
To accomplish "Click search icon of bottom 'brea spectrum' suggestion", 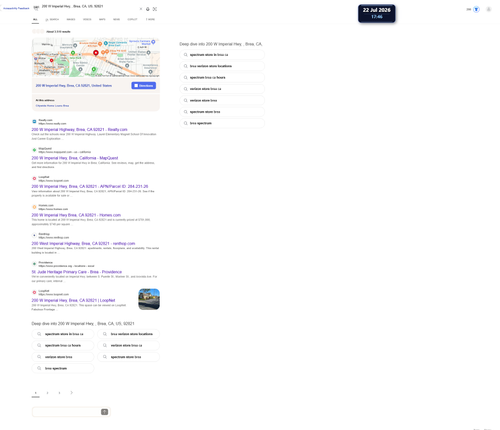I will click(x=39, y=368).
